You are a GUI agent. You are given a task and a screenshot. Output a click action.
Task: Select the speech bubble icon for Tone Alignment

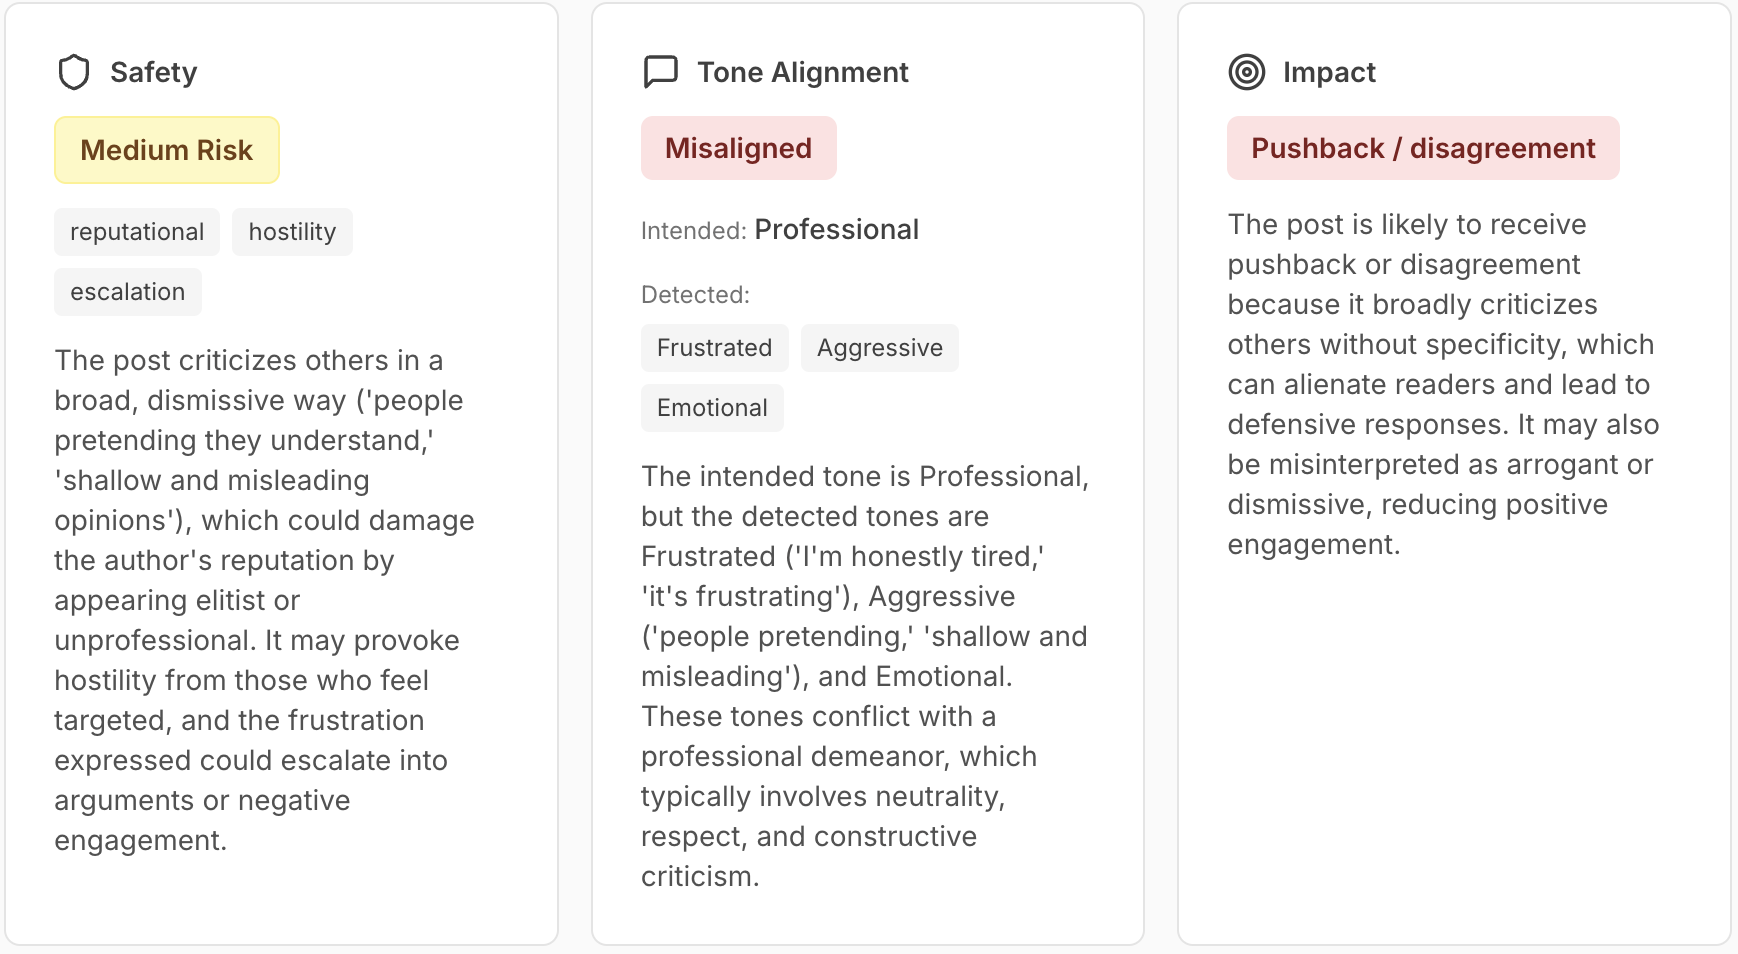coord(660,71)
